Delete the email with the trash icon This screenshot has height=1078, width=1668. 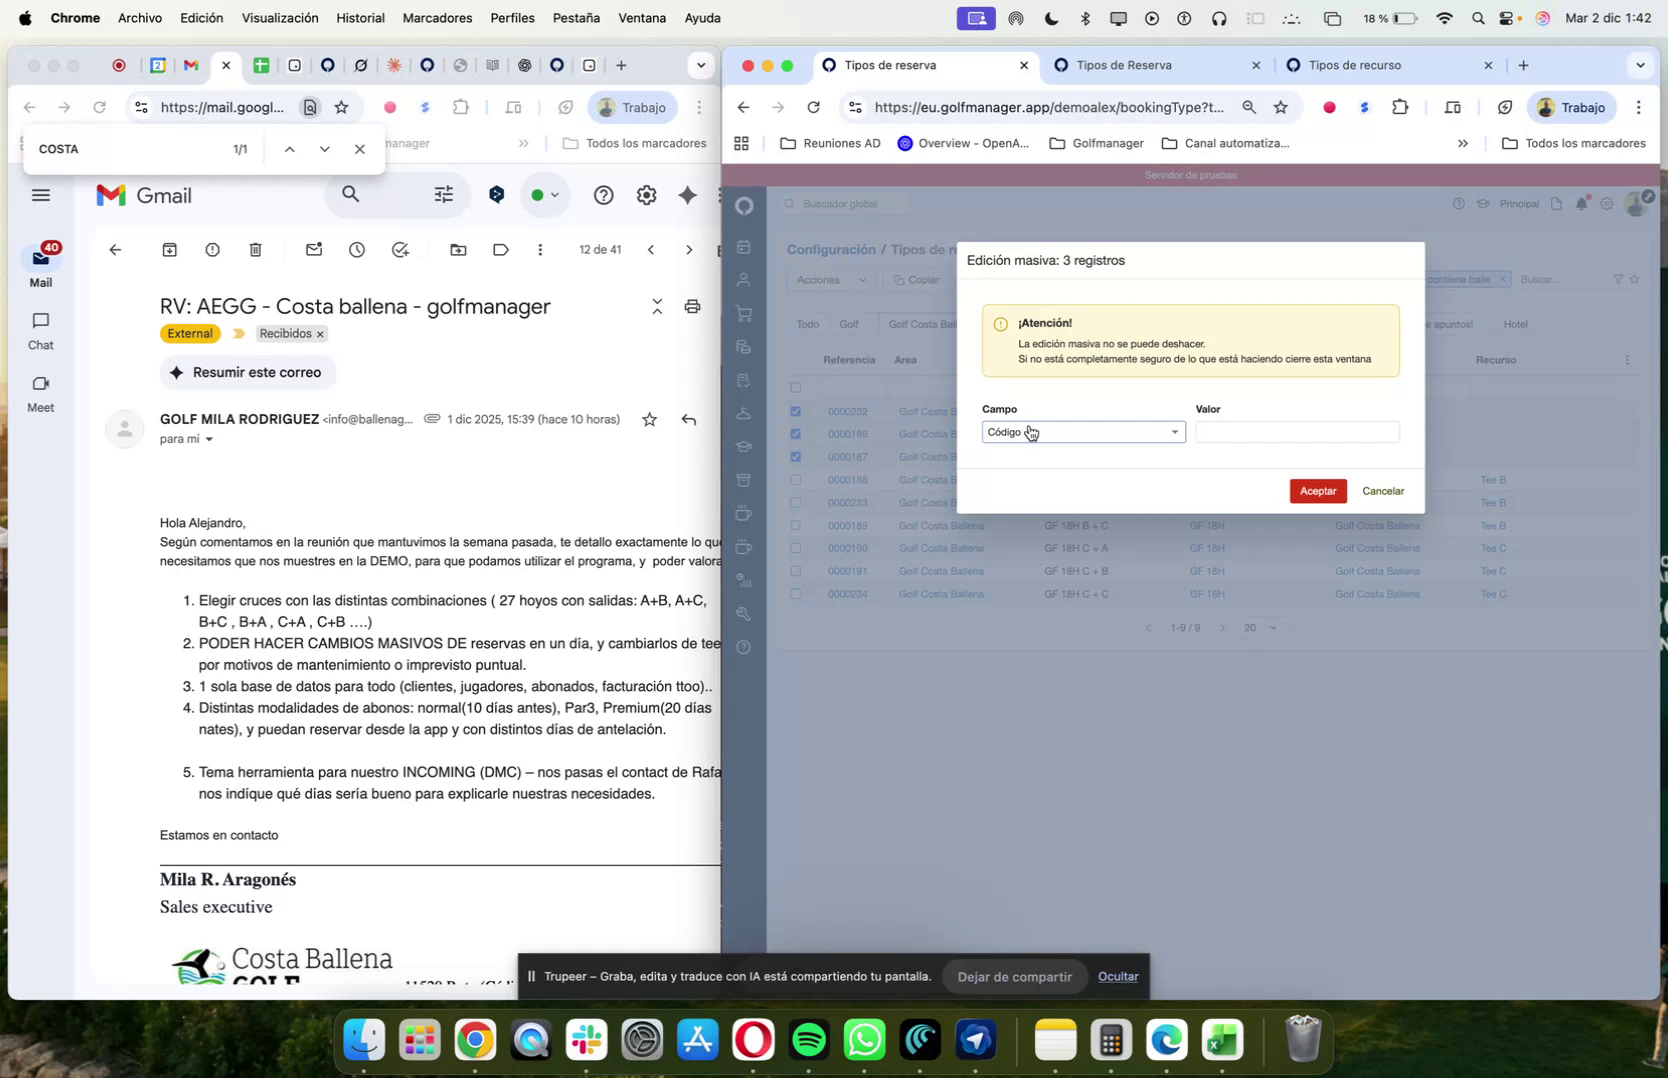click(256, 250)
